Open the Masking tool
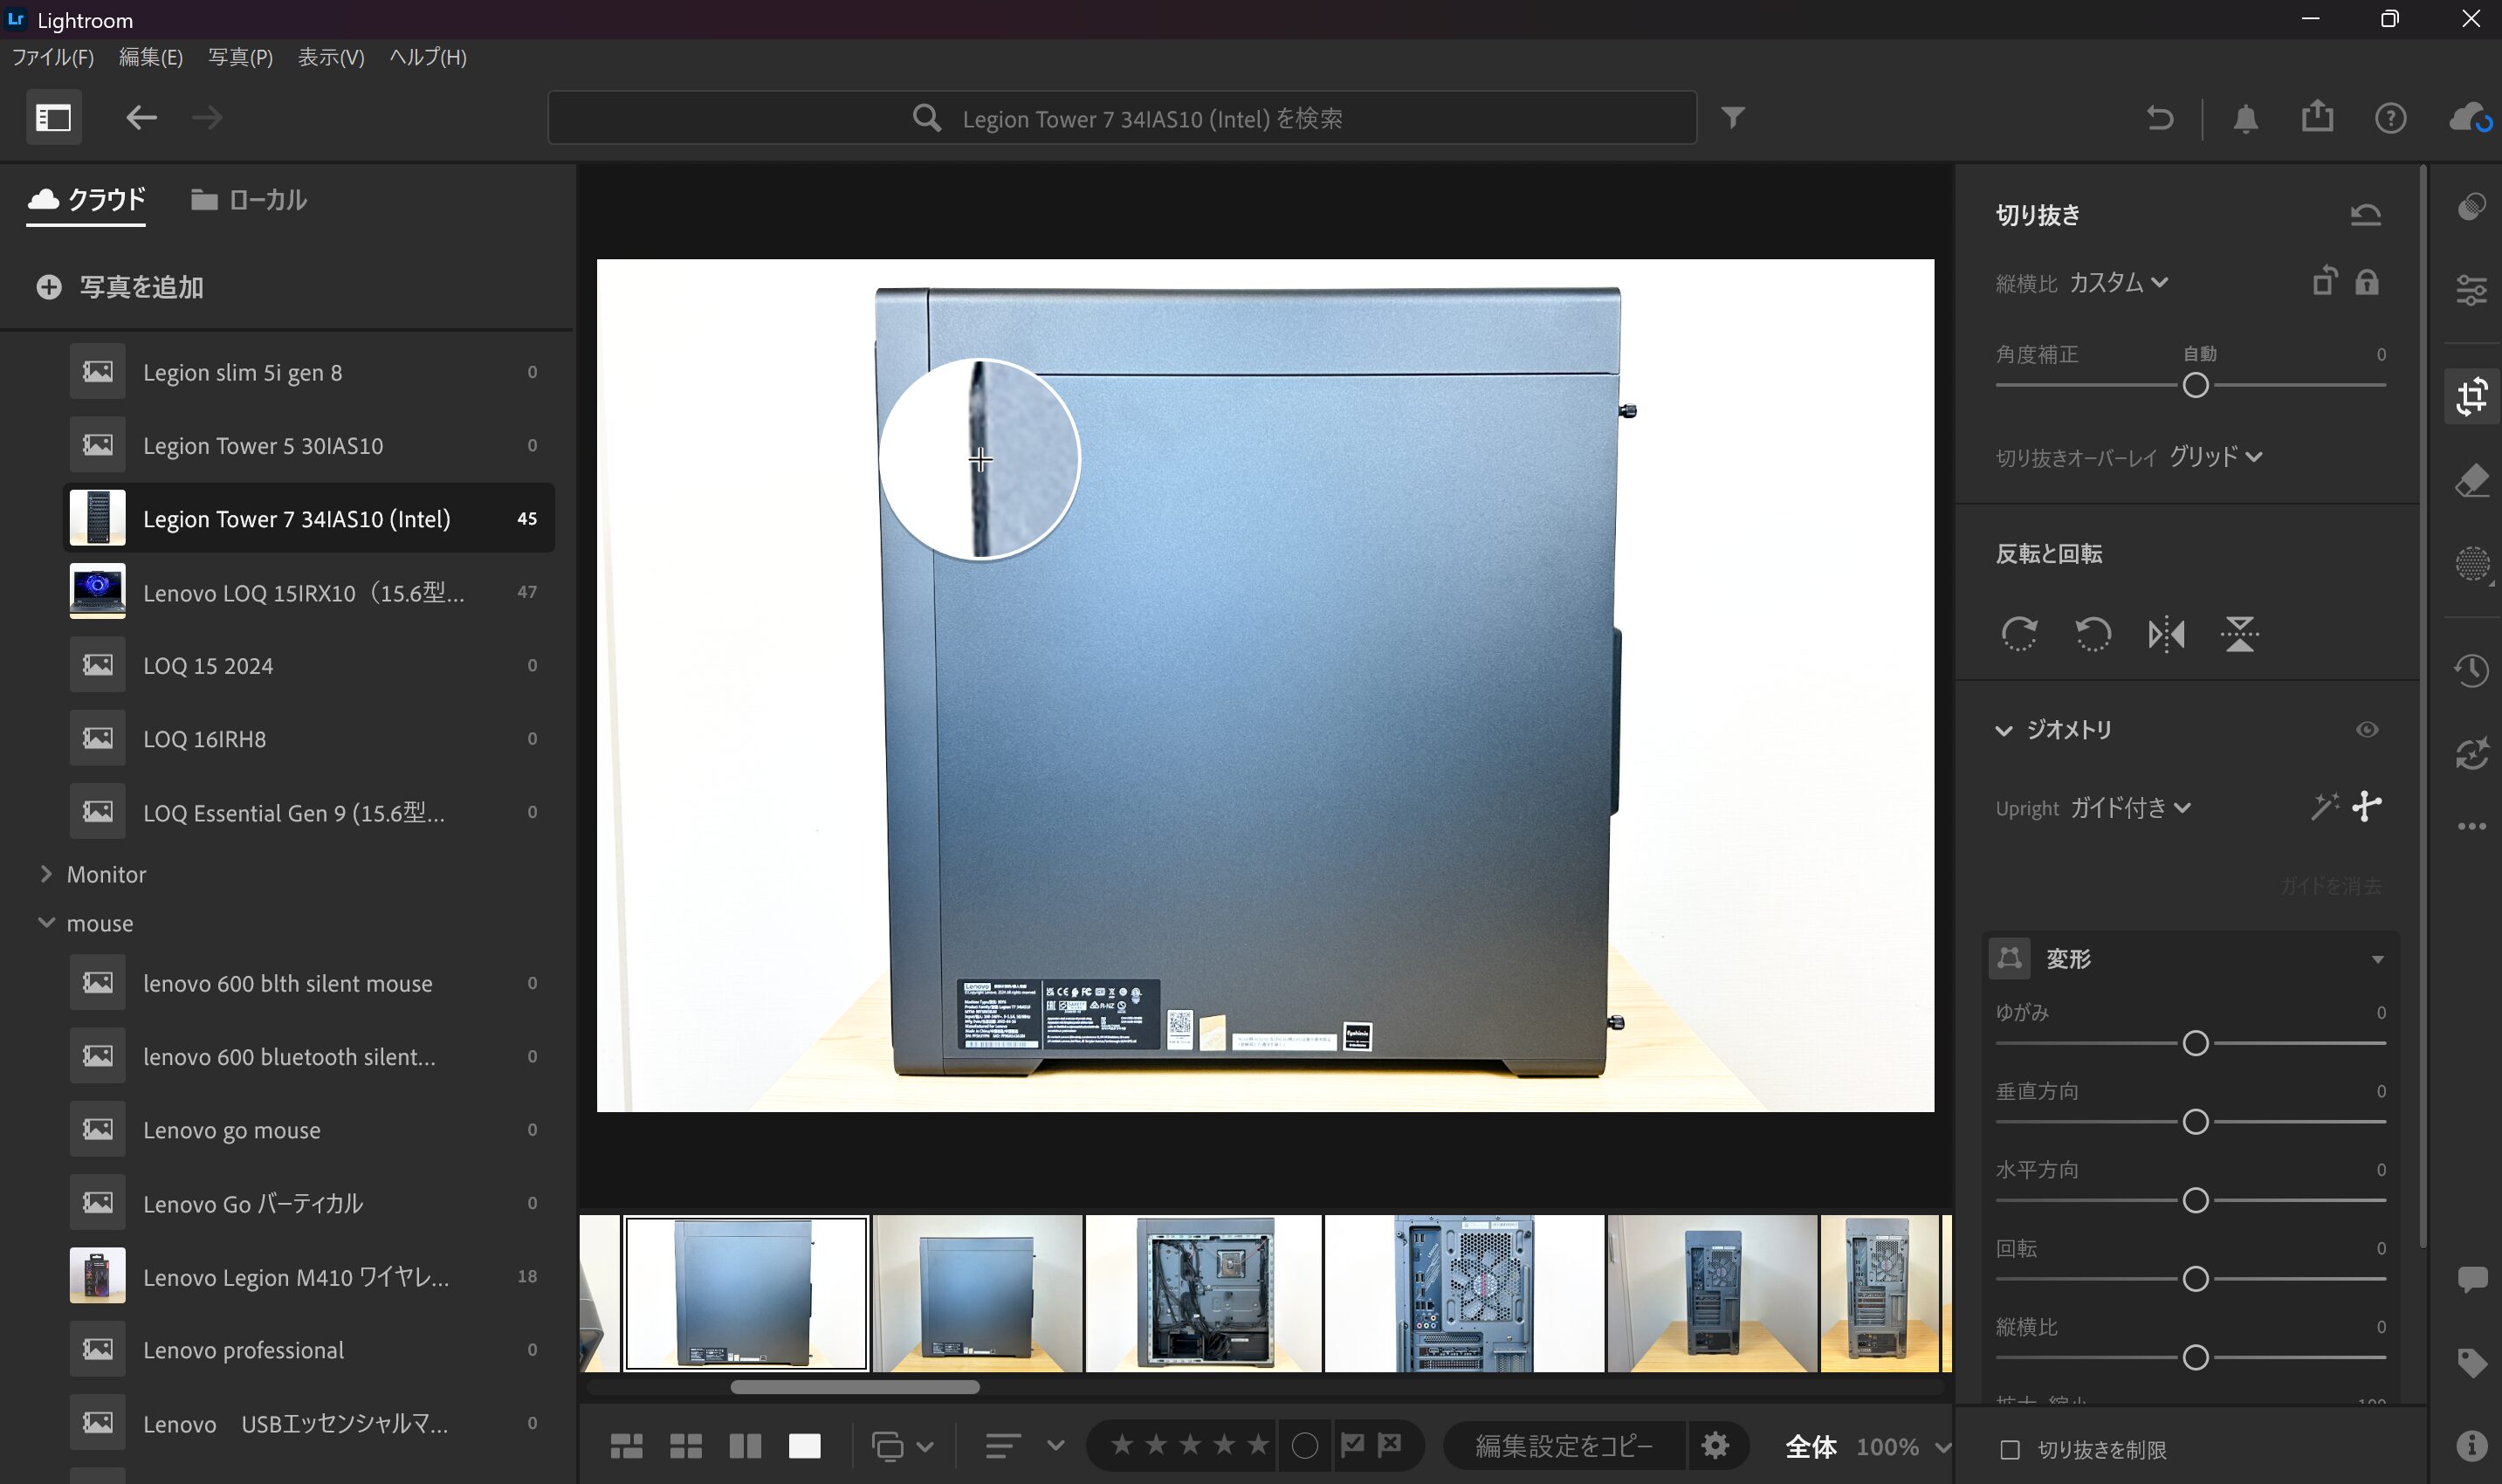 (x=2474, y=565)
